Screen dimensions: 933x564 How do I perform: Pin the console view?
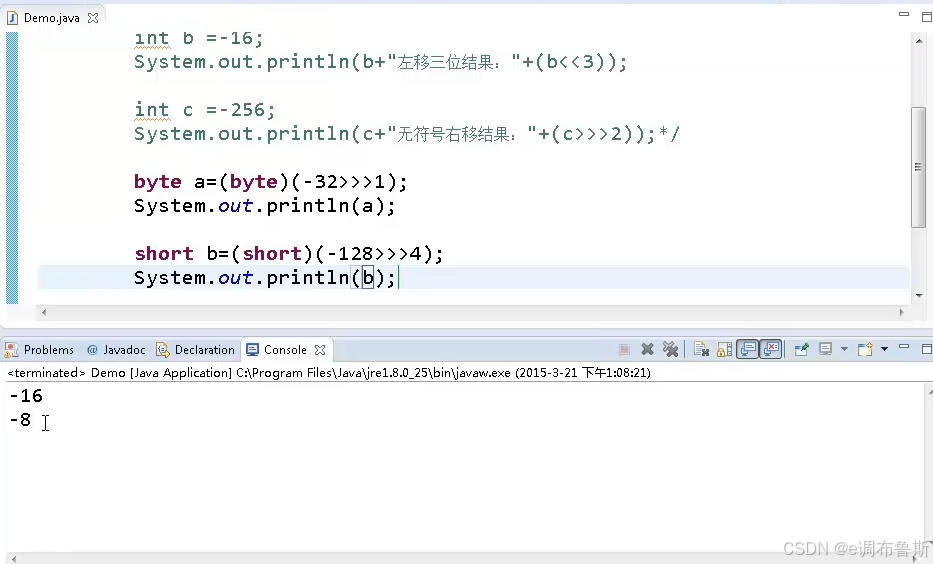[x=801, y=349]
